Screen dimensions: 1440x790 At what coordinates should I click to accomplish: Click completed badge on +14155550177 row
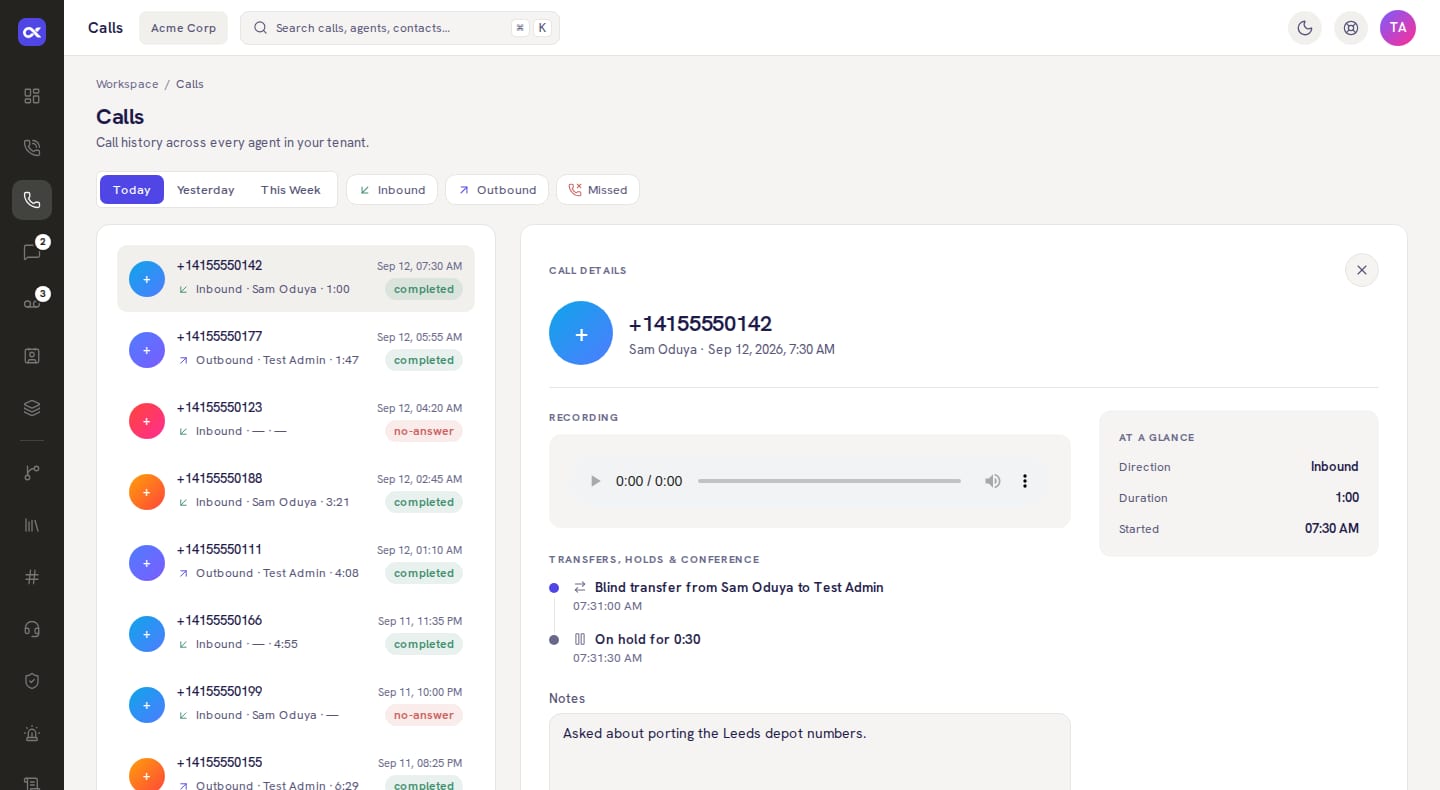tap(424, 360)
